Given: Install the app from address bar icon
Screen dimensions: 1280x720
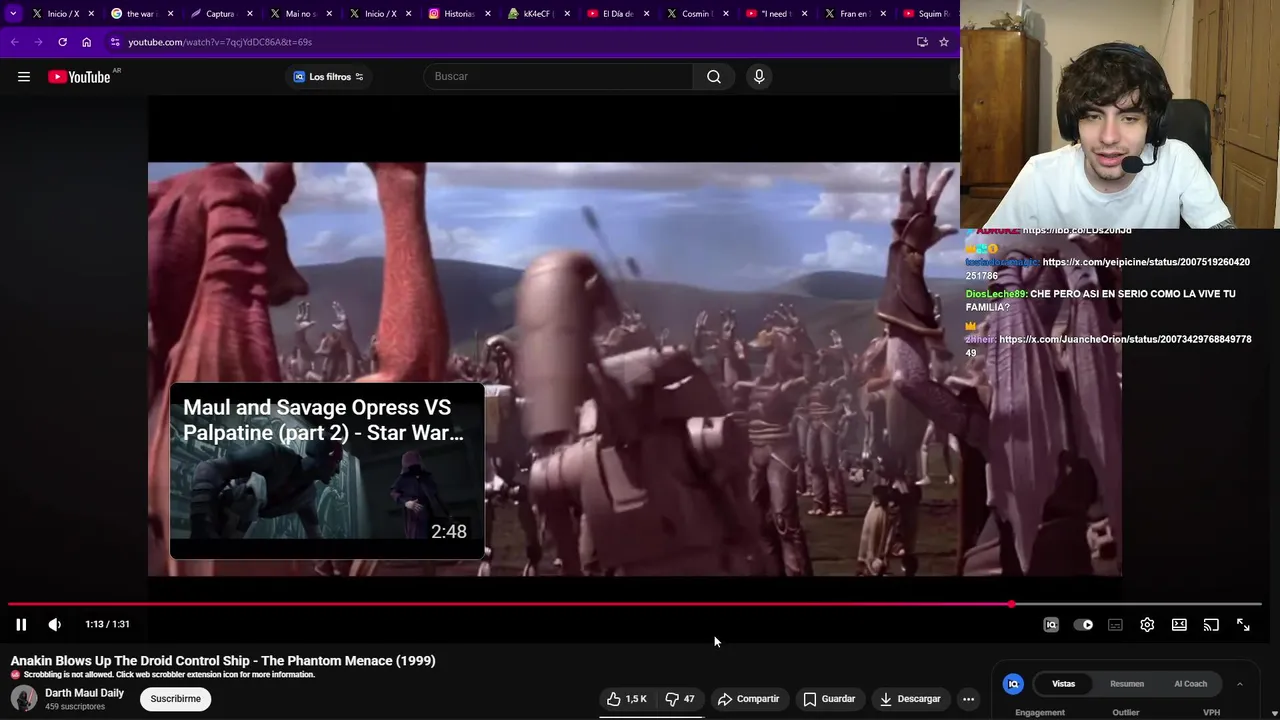Looking at the screenshot, I should click(922, 42).
